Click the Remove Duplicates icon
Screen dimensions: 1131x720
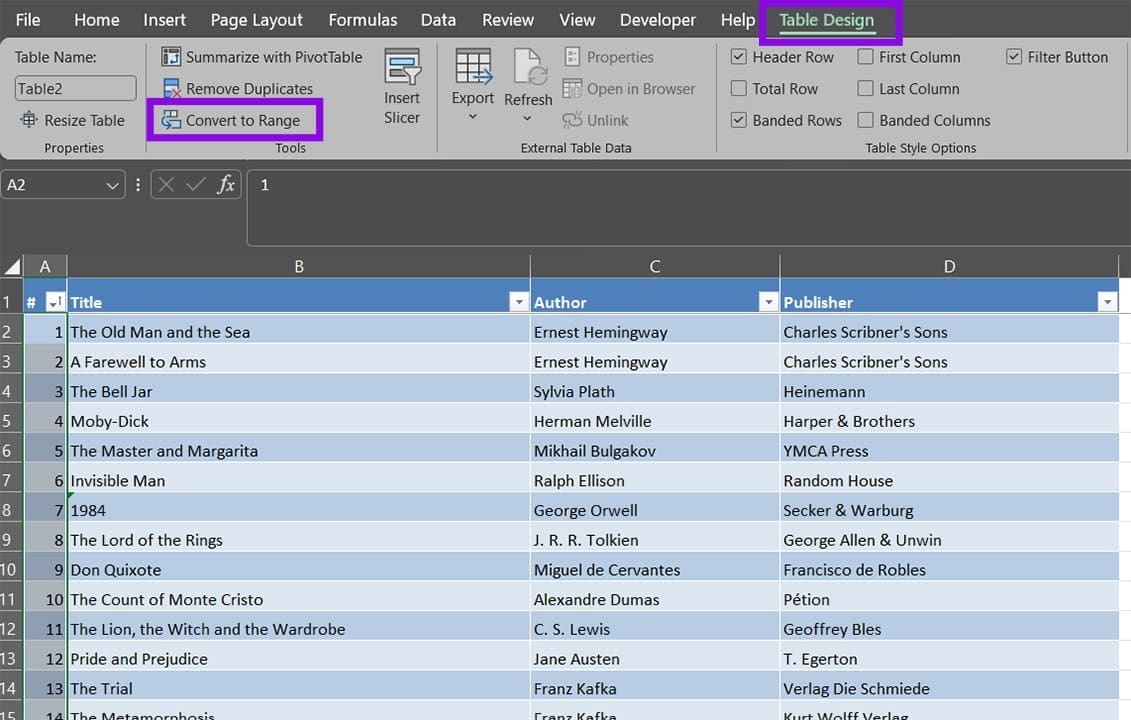171,89
